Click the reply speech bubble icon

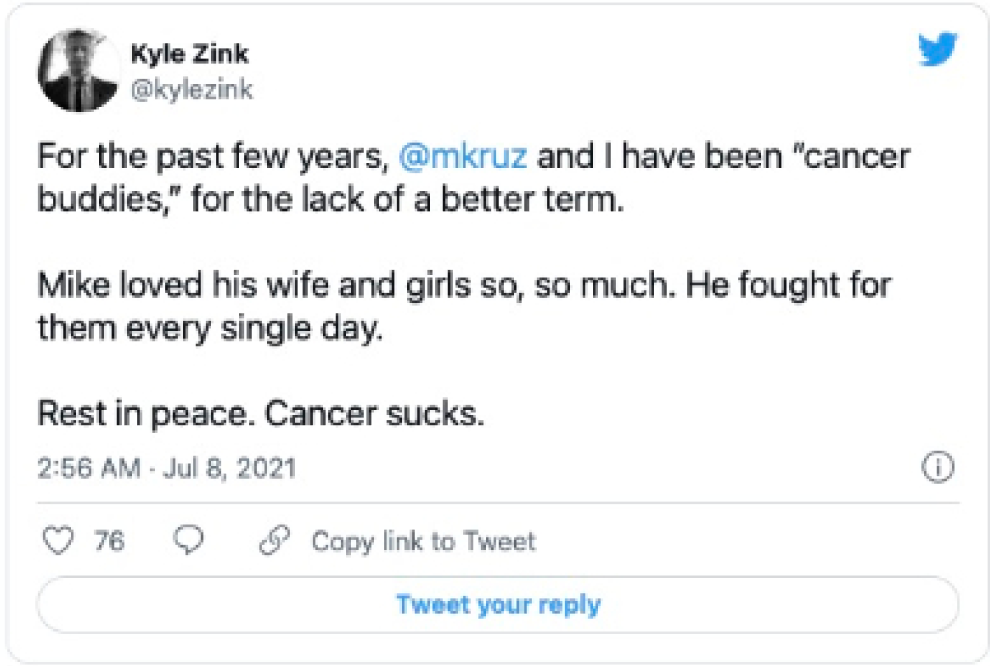pyautogui.click(x=188, y=541)
